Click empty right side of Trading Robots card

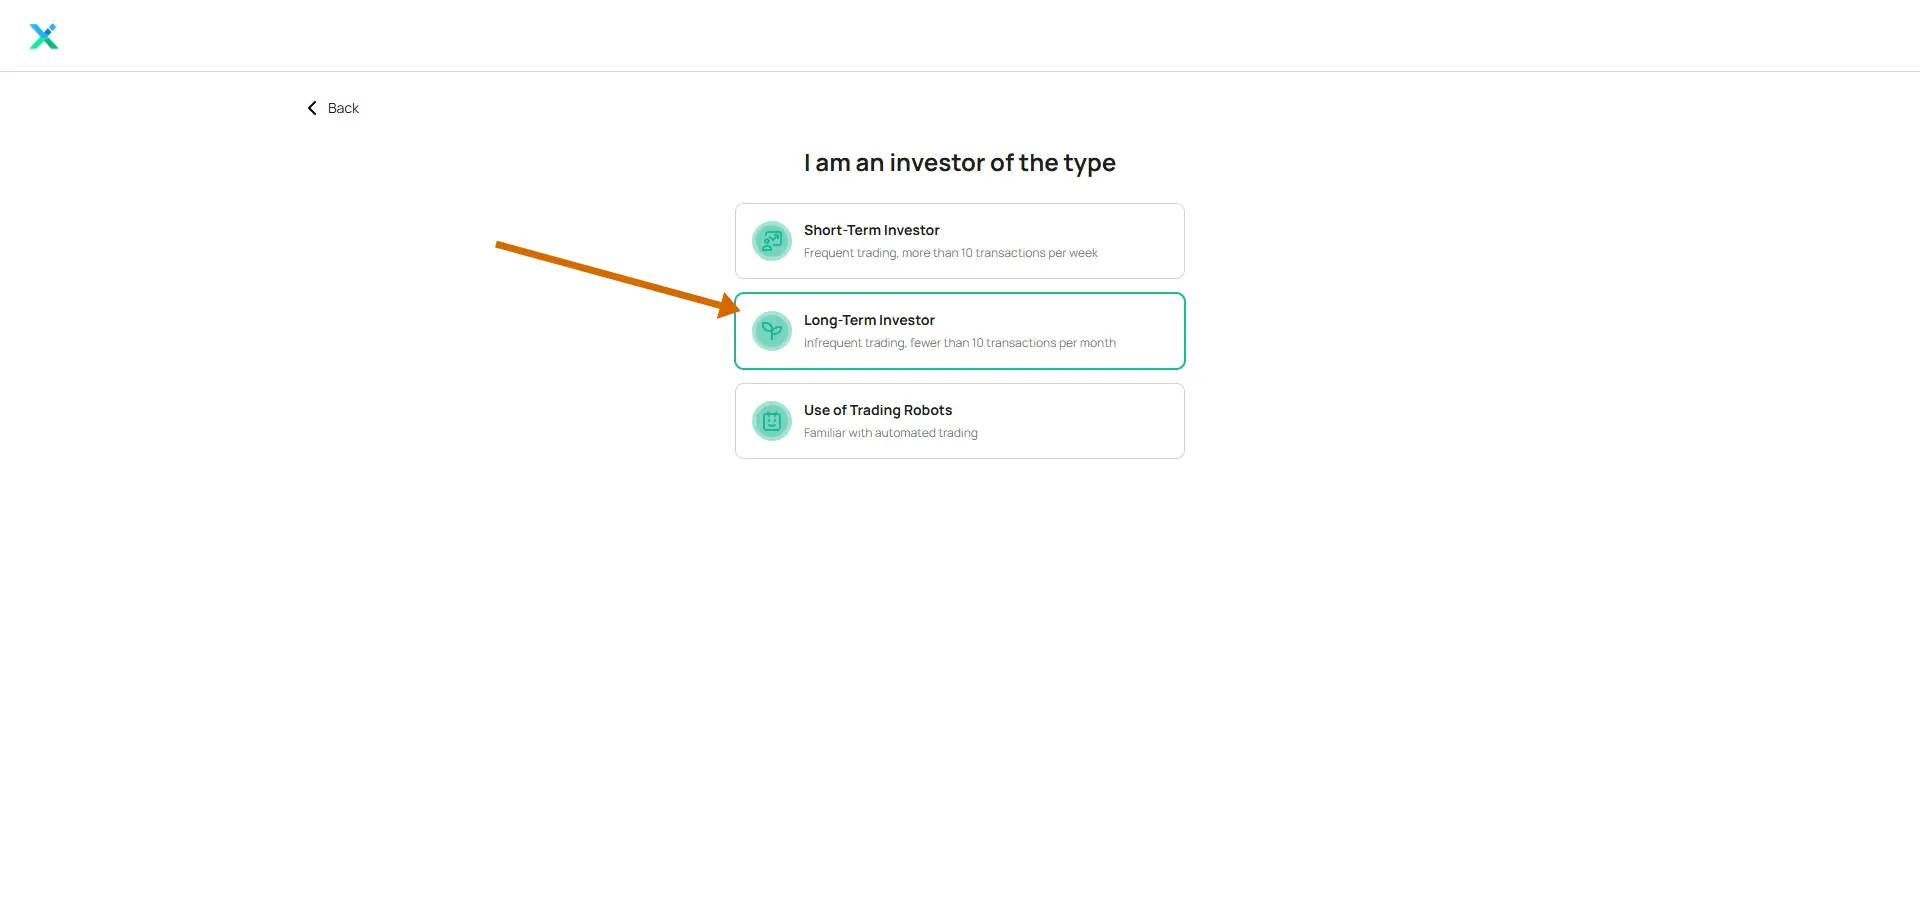tap(1080, 421)
